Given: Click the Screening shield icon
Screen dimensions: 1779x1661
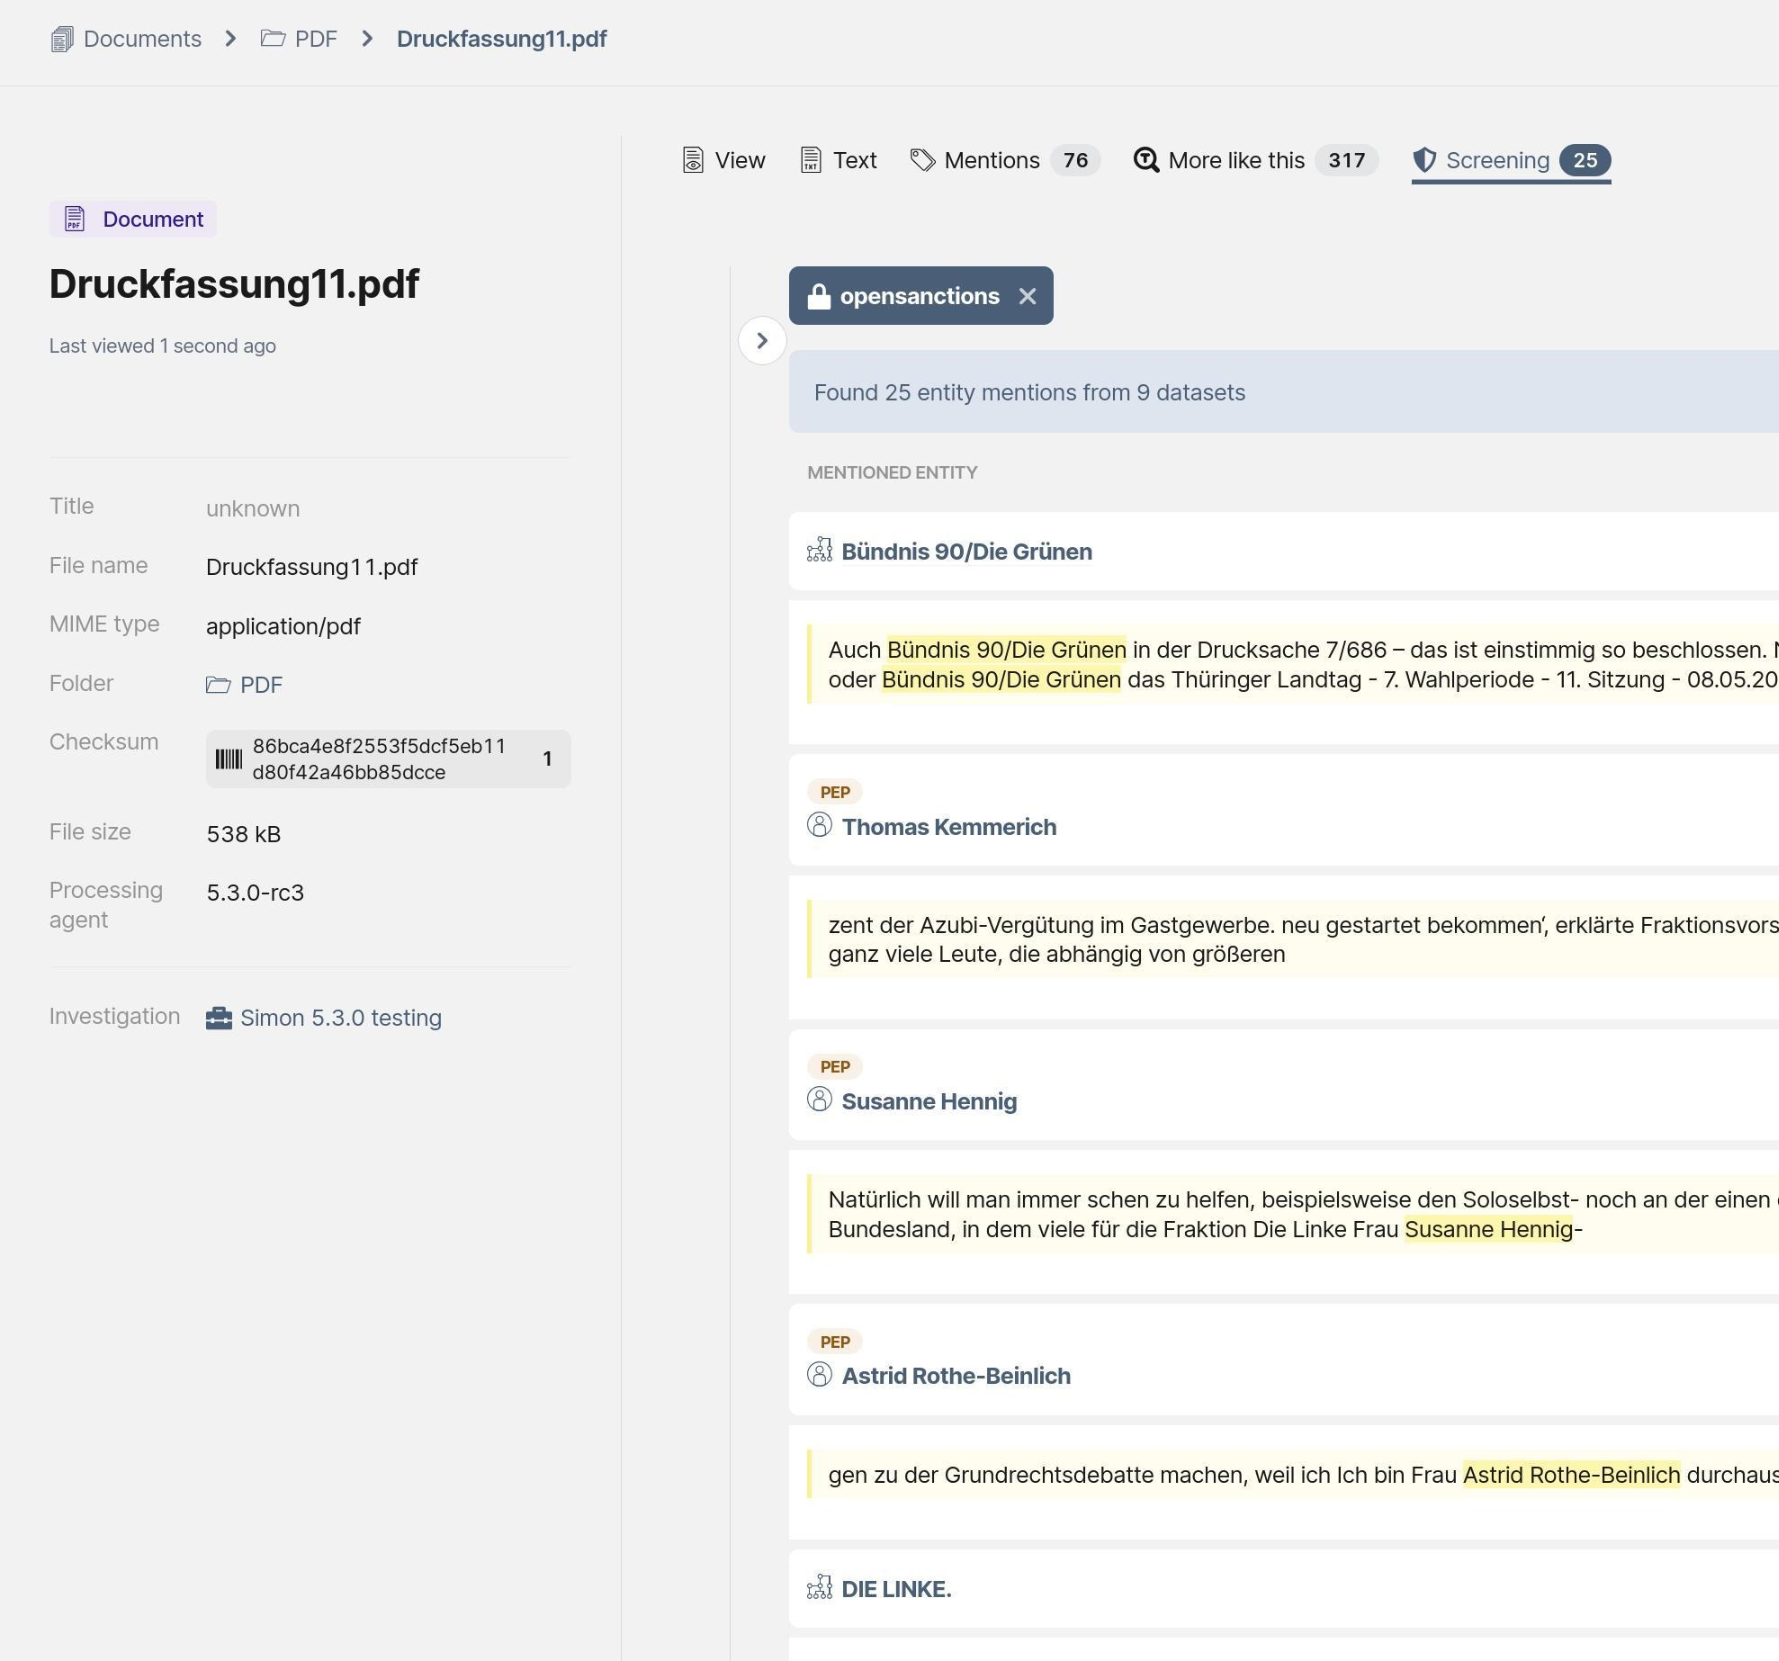Looking at the screenshot, I should 1424,160.
